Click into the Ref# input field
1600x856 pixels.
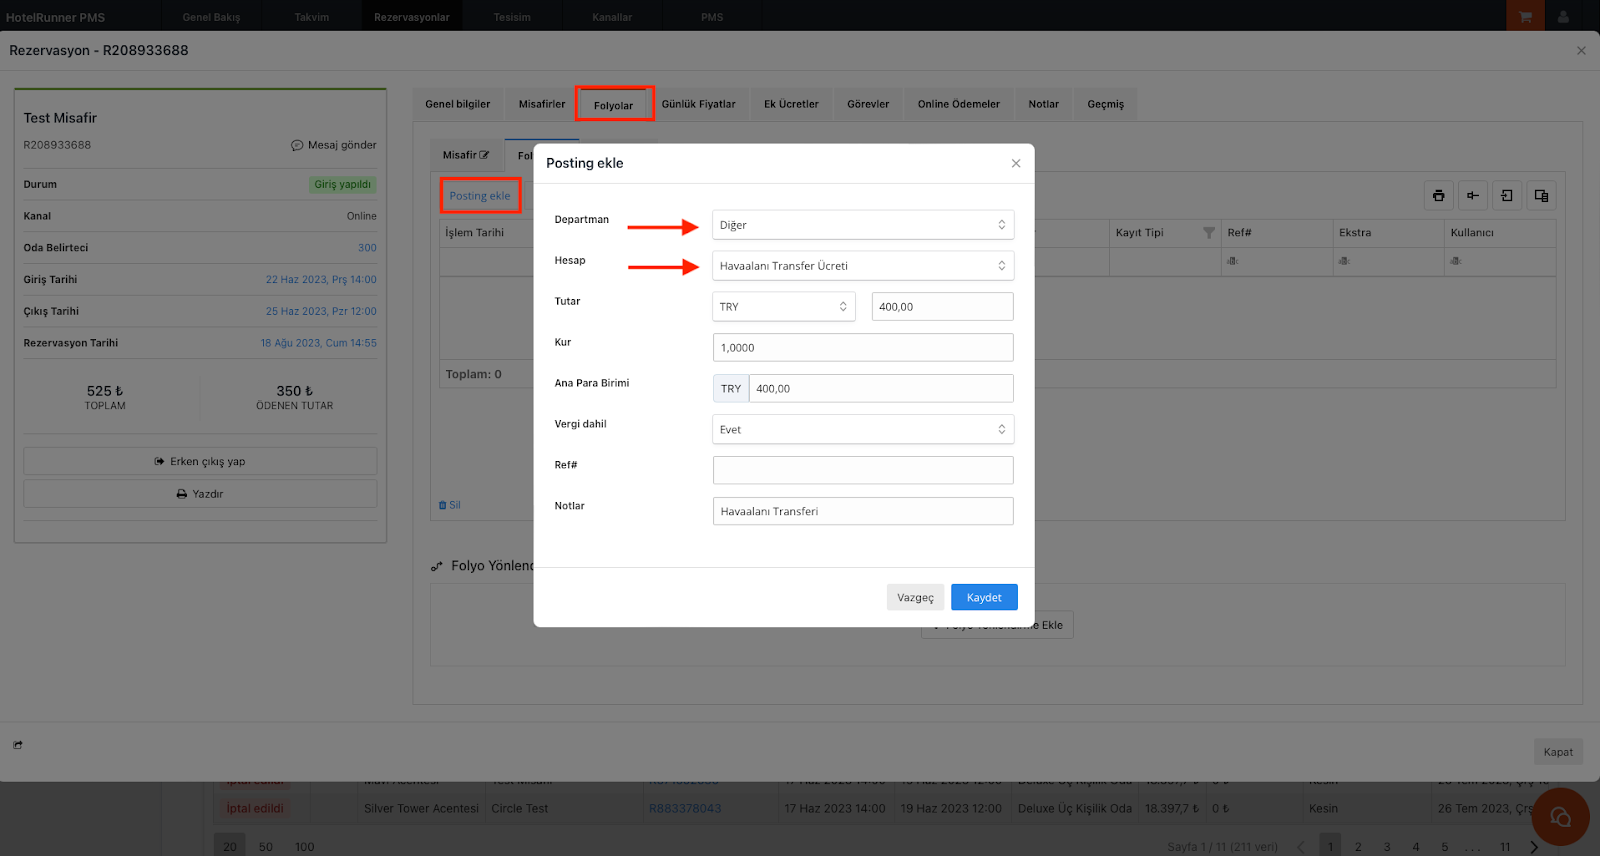click(862, 470)
